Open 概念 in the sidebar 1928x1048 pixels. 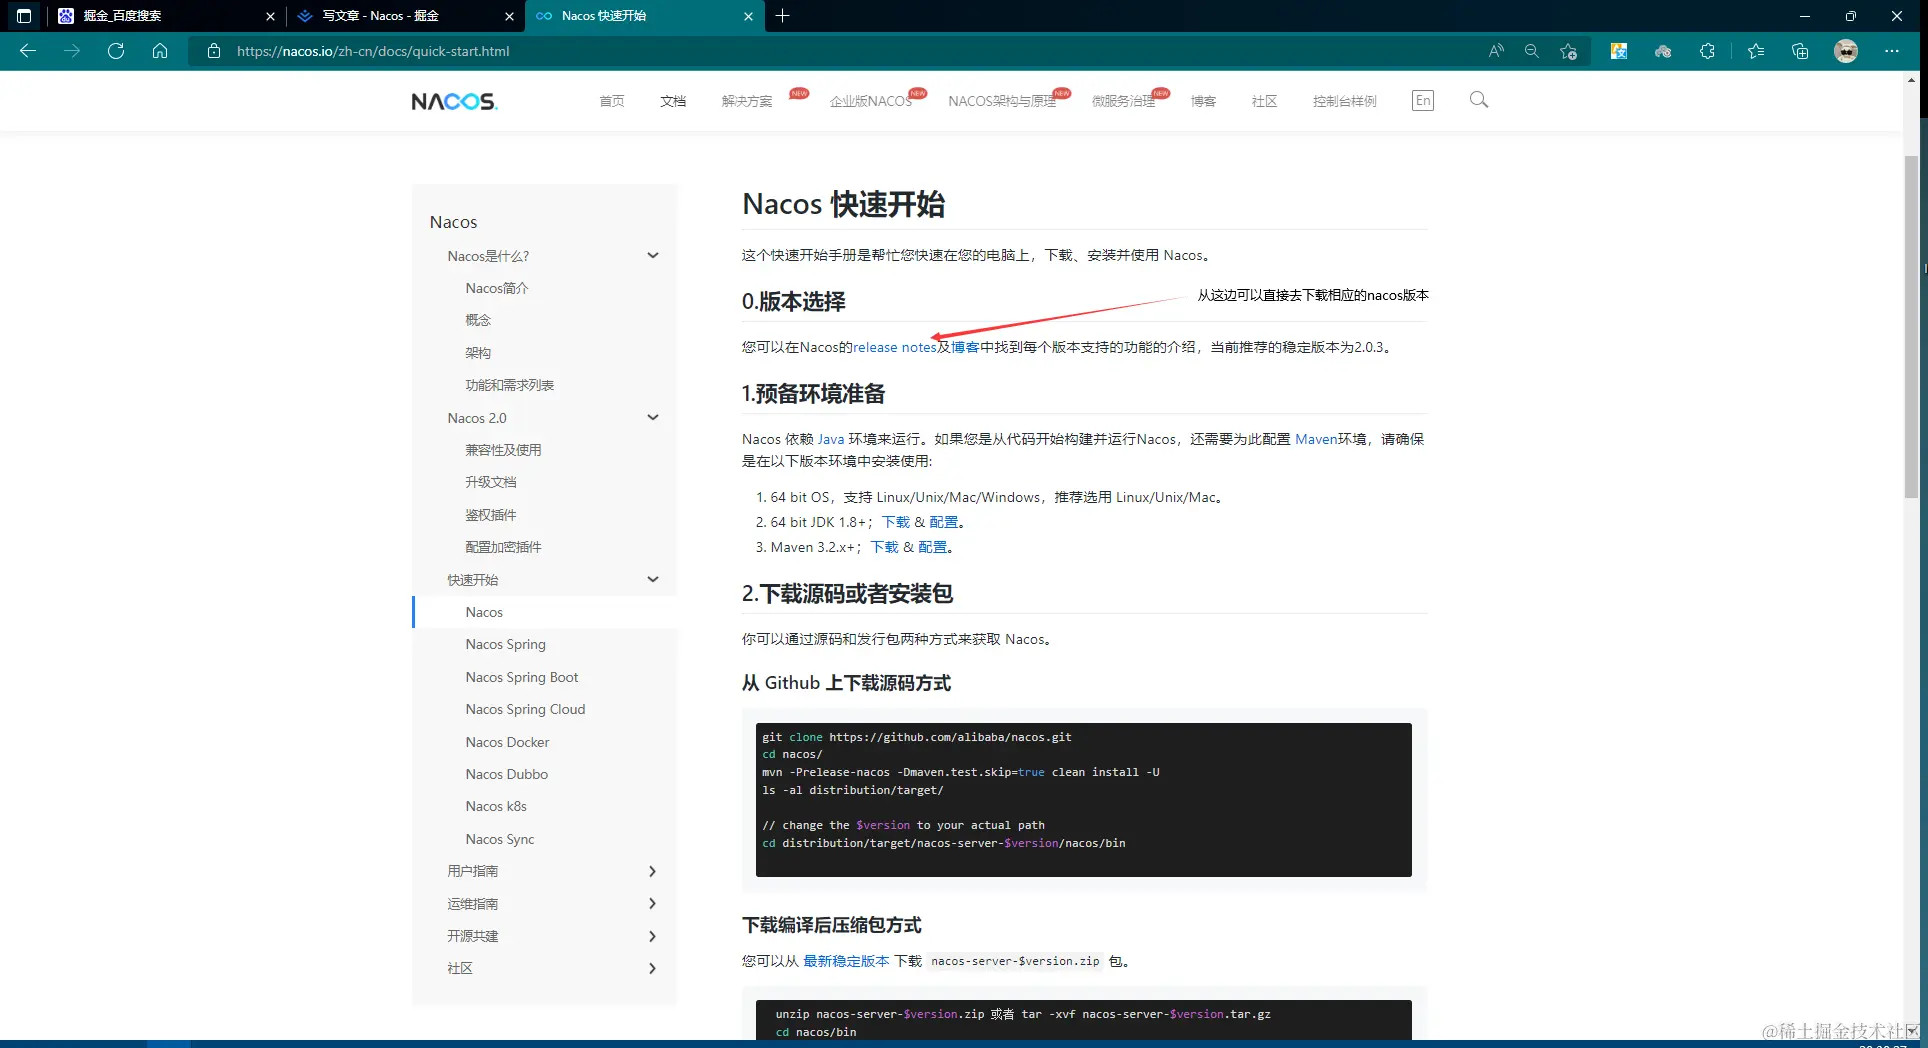pos(478,320)
